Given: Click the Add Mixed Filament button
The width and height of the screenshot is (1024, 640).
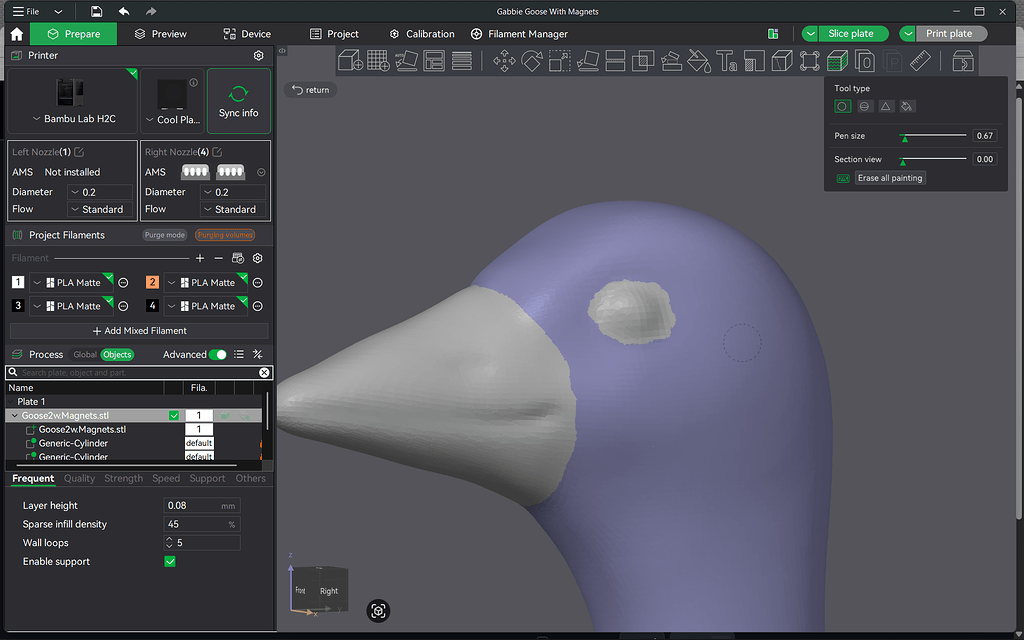Looking at the screenshot, I should (x=139, y=330).
